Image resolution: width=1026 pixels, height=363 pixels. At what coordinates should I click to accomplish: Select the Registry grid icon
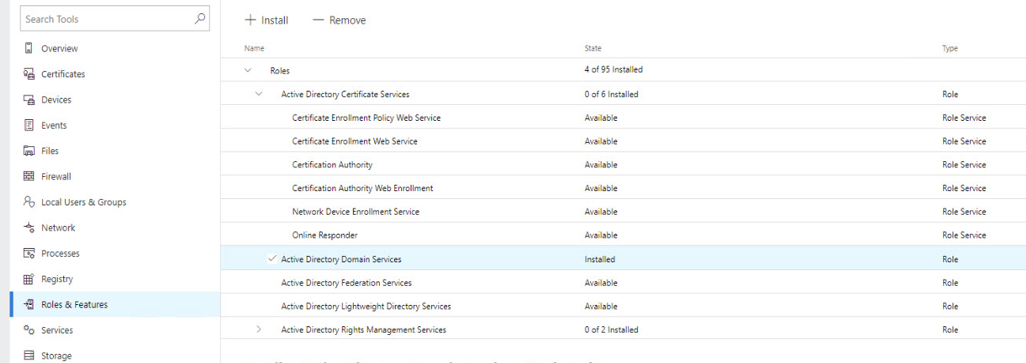point(28,279)
